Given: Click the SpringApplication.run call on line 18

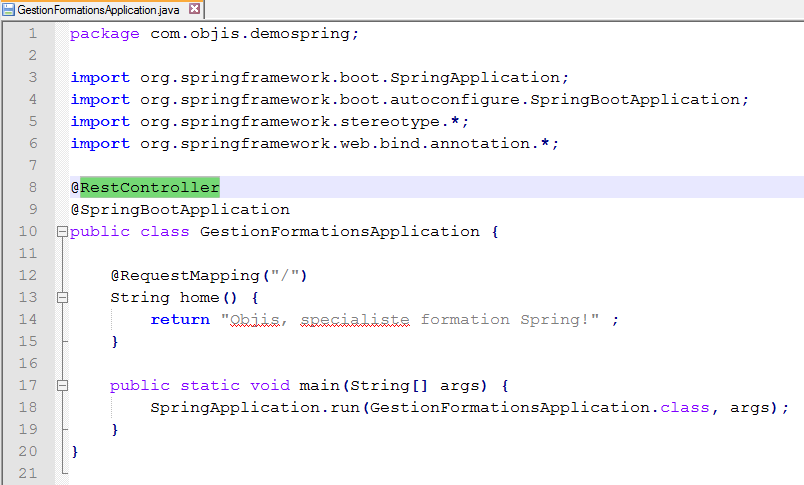Looking at the screenshot, I should (x=469, y=408).
